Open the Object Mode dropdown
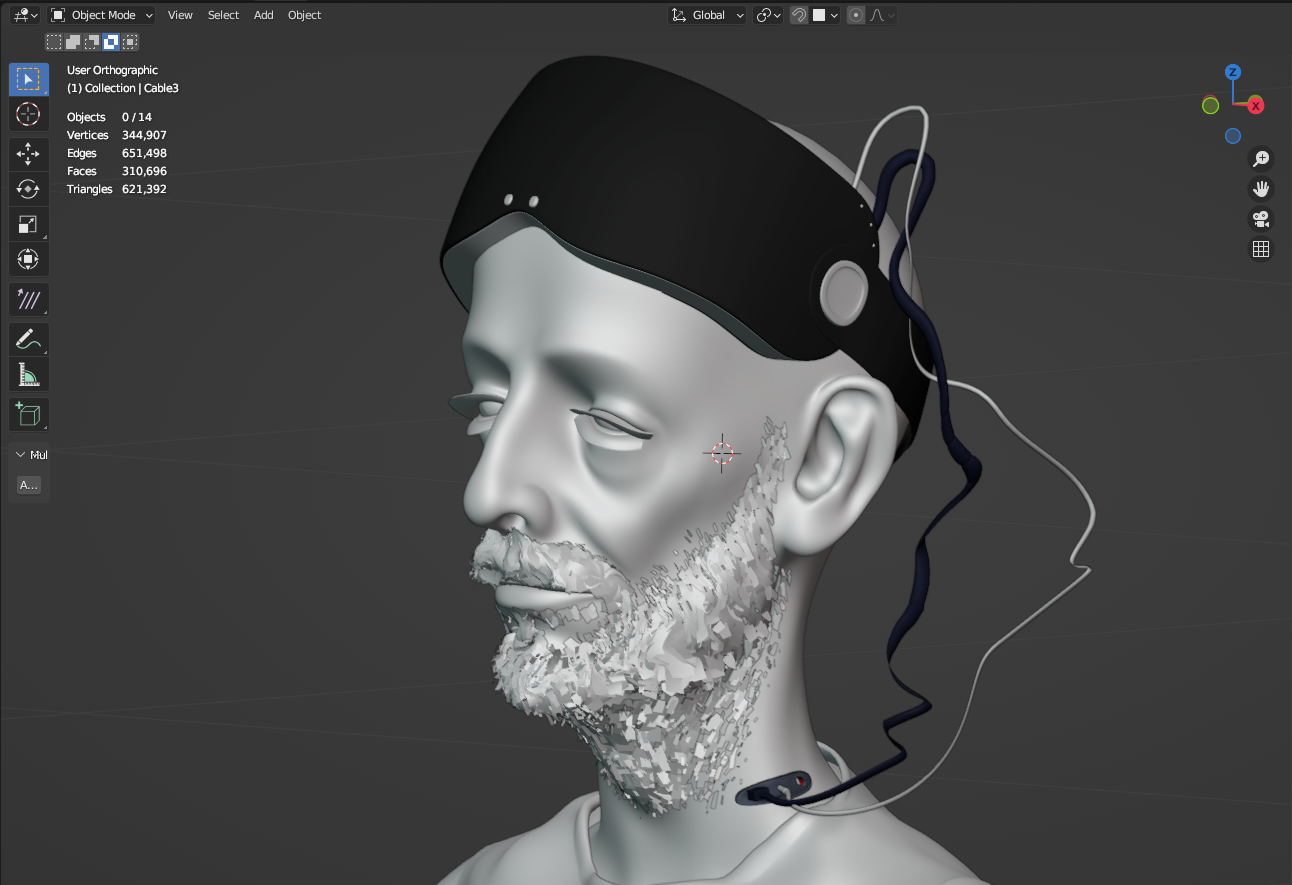Viewport: 1292px width, 885px height. (102, 15)
